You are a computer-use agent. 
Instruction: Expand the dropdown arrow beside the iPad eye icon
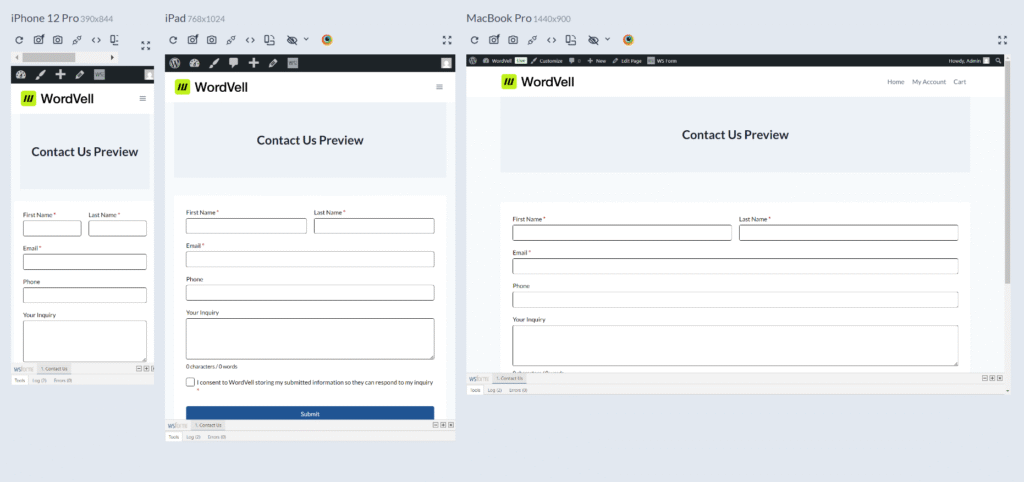(306, 40)
